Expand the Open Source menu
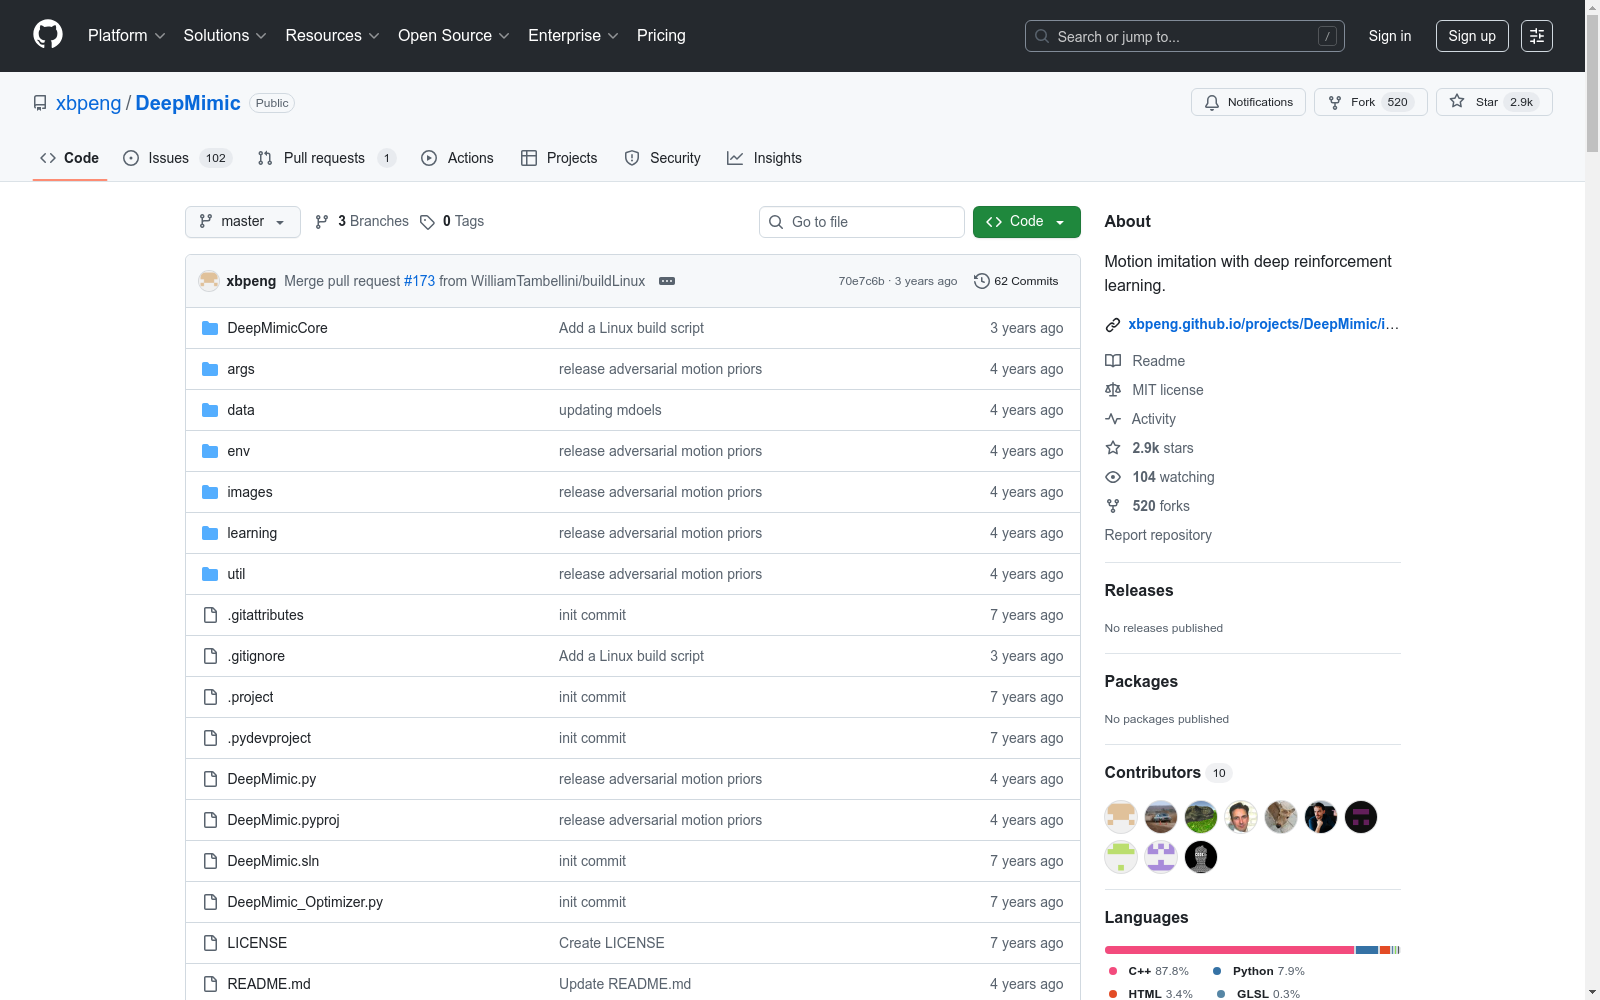 pos(454,36)
